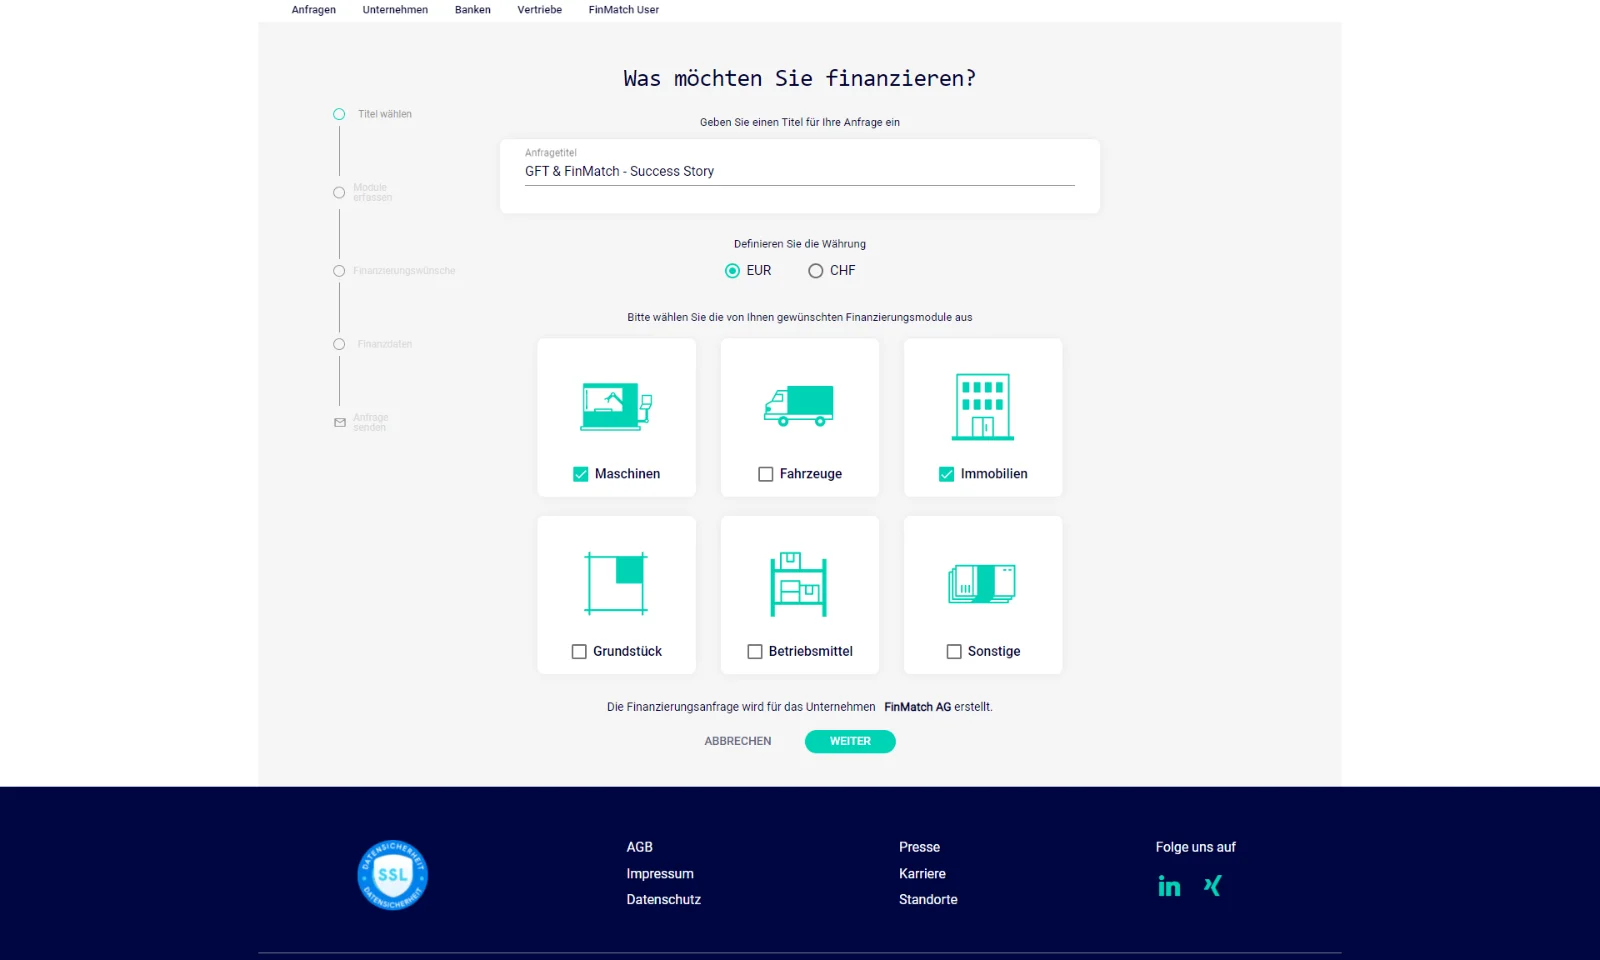The width and height of the screenshot is (1600, 960).
Task: Focus the Anfragetitel input field
Action: pos(799,172)
